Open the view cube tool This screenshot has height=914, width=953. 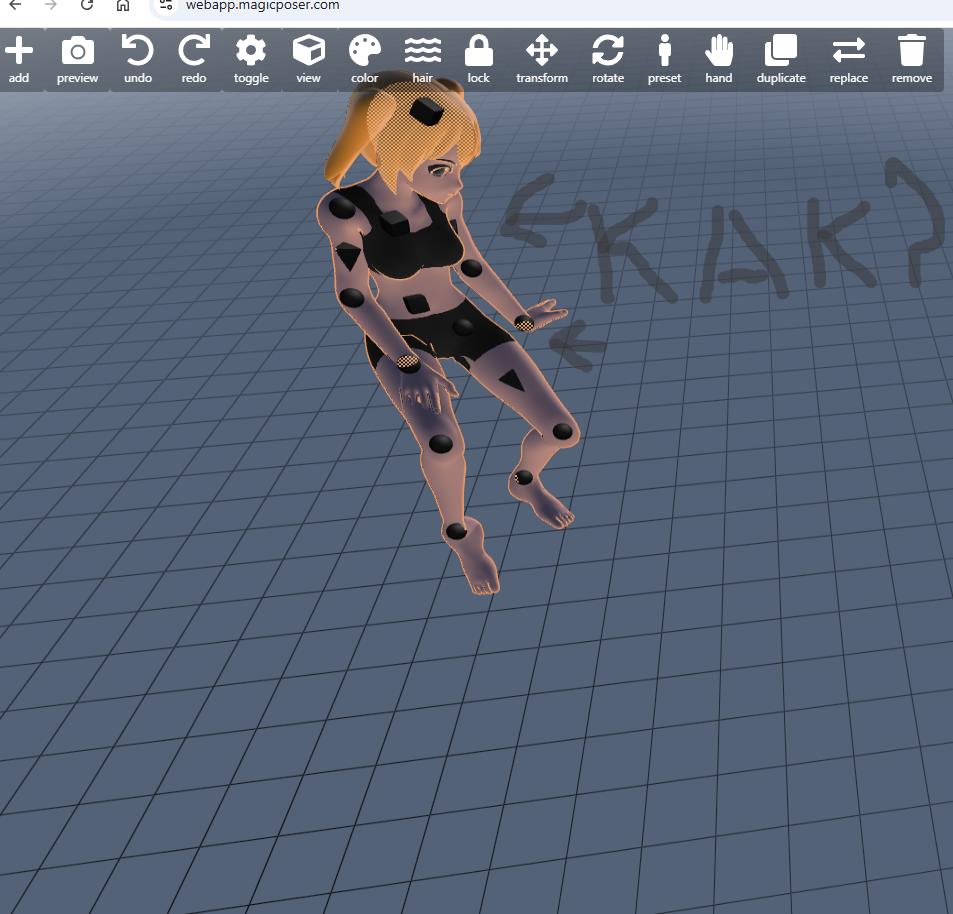point(308,60)
